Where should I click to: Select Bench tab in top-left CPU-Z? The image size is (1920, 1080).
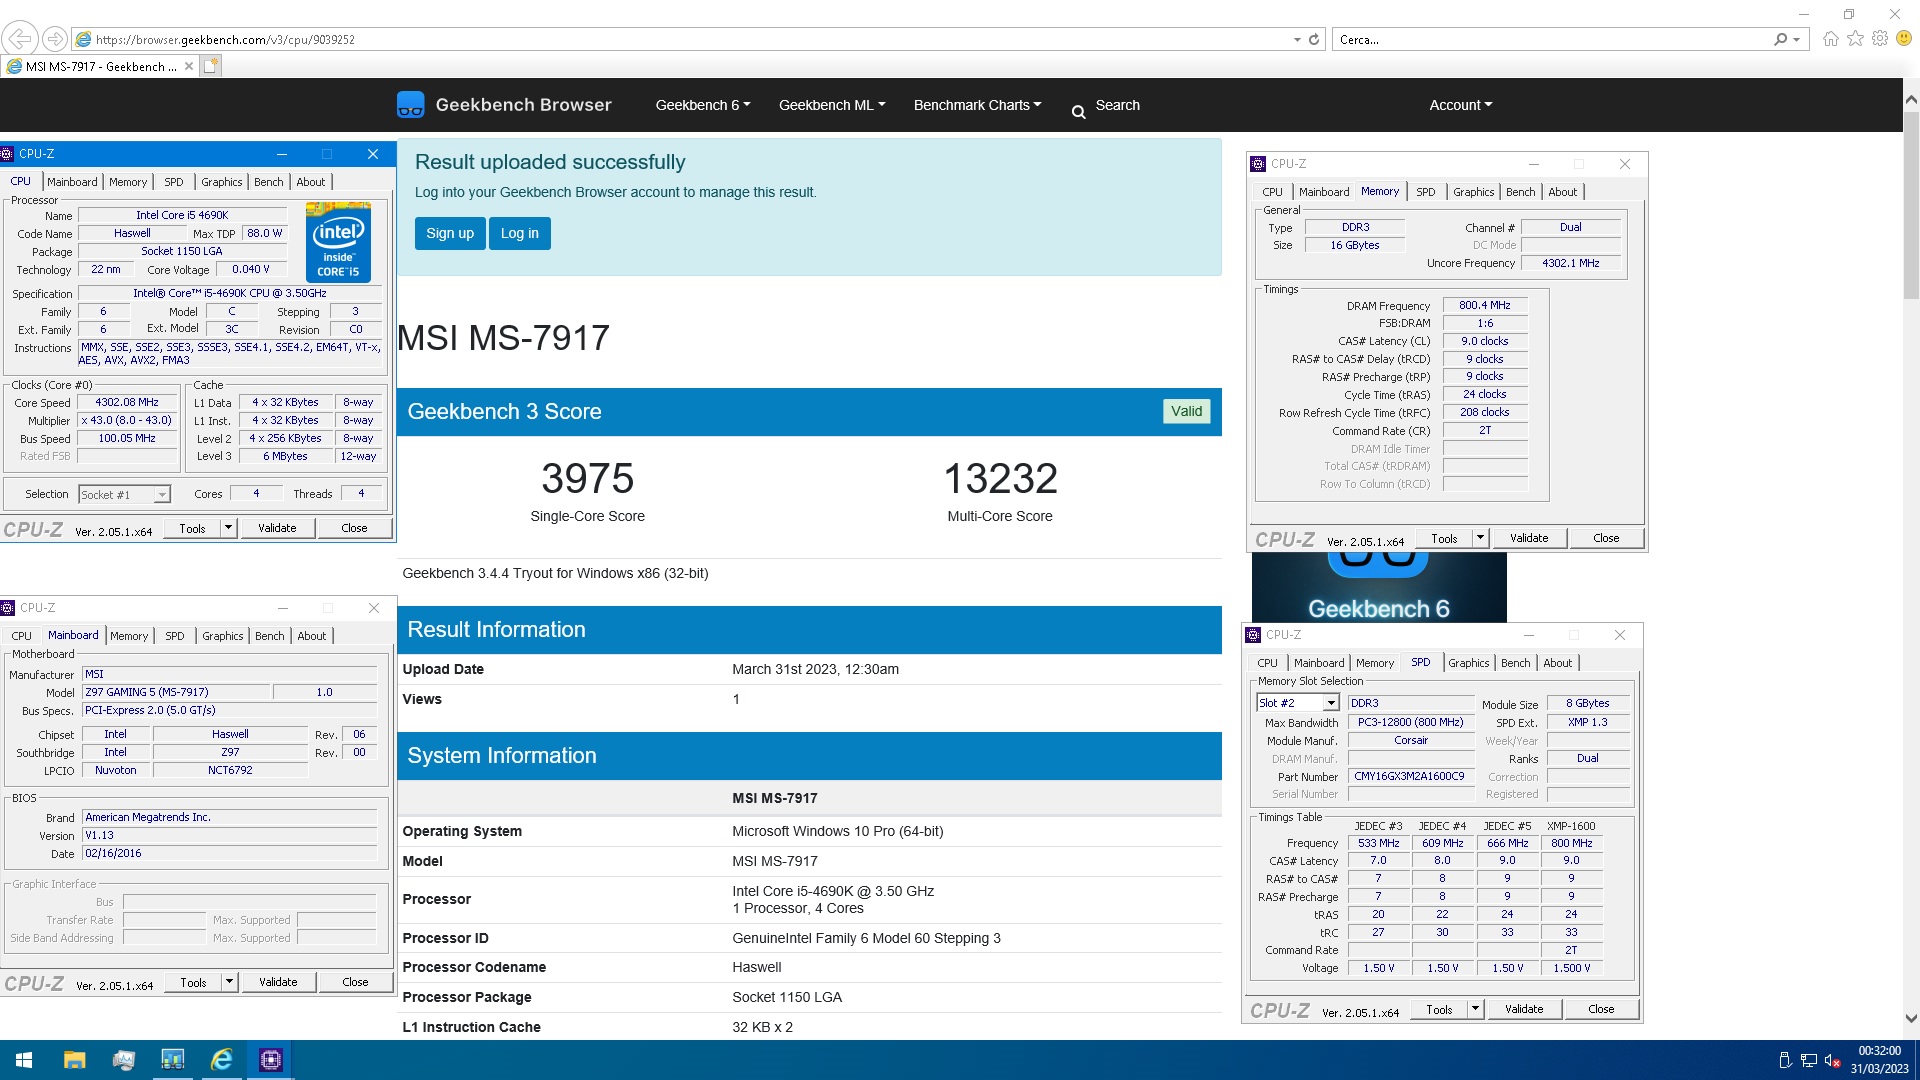[268, 182]
